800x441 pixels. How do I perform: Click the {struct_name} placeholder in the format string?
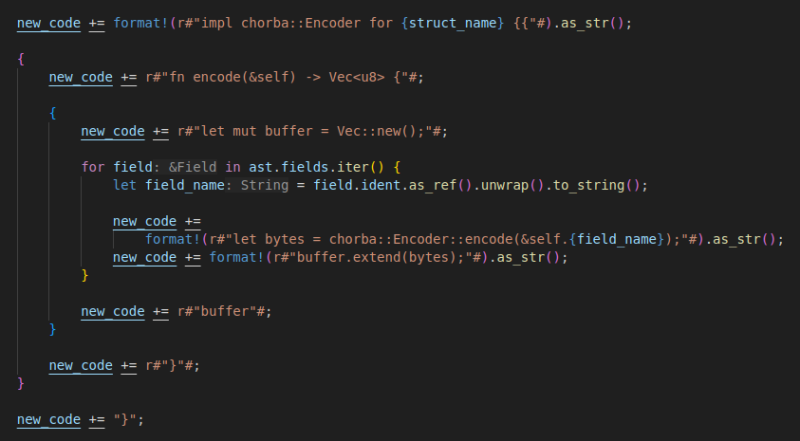point(454,22)
